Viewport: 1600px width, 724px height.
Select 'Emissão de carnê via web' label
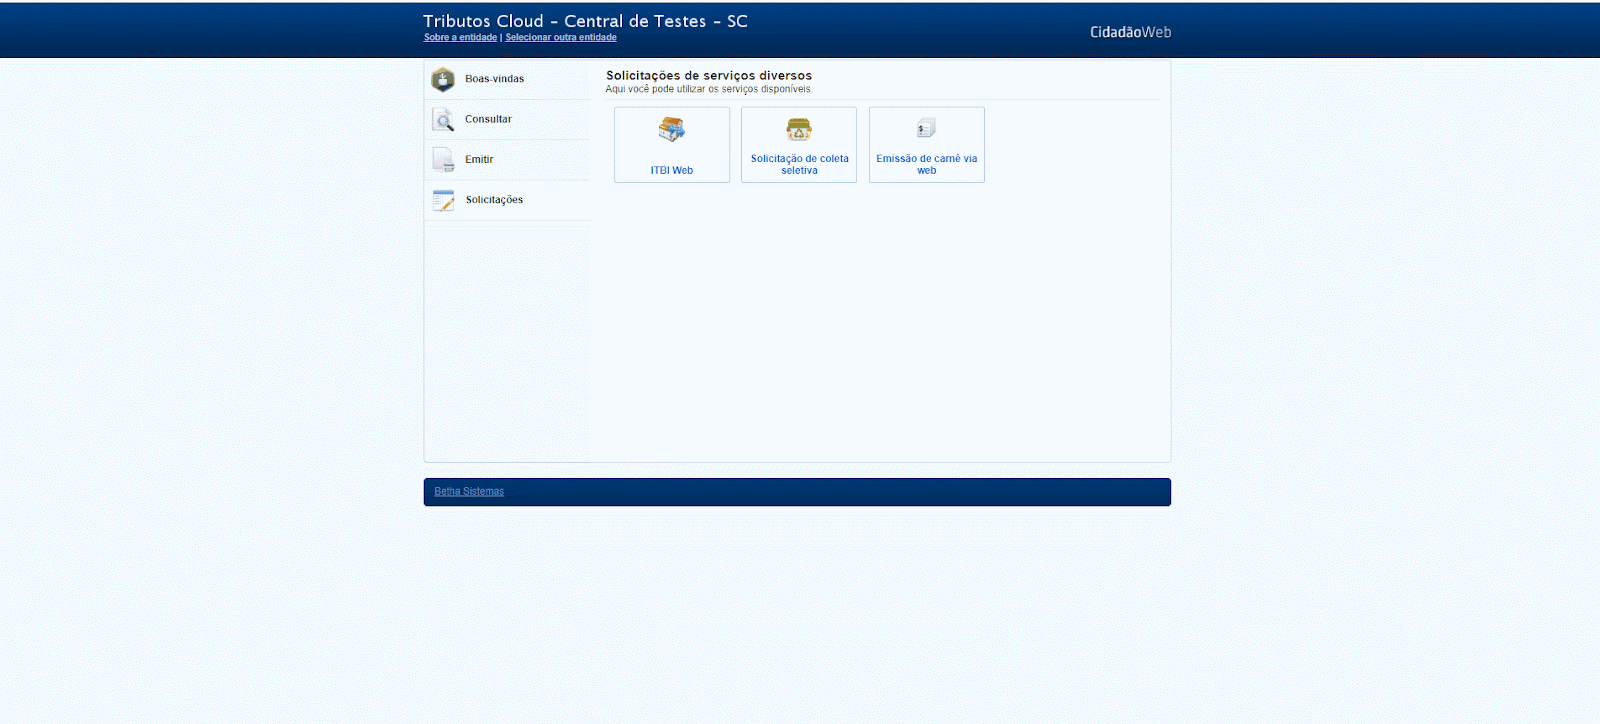pos(926,165)
